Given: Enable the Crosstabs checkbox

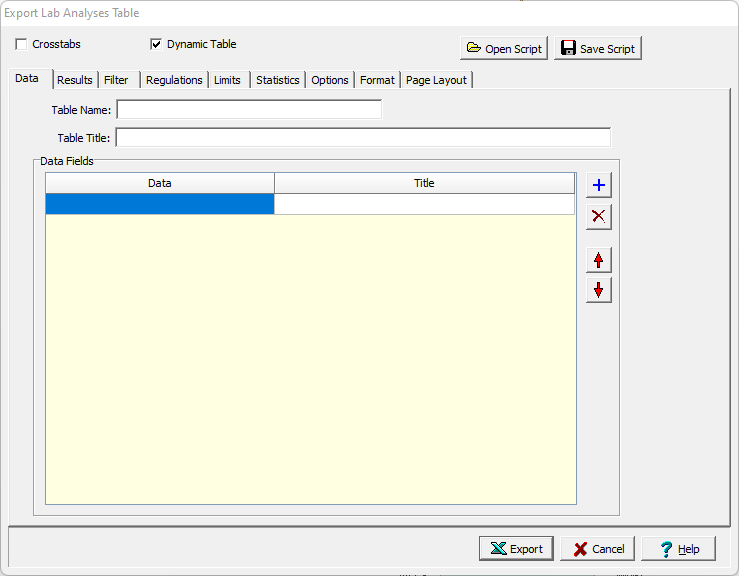Looking at the screenshot, I should pos(22,44).
